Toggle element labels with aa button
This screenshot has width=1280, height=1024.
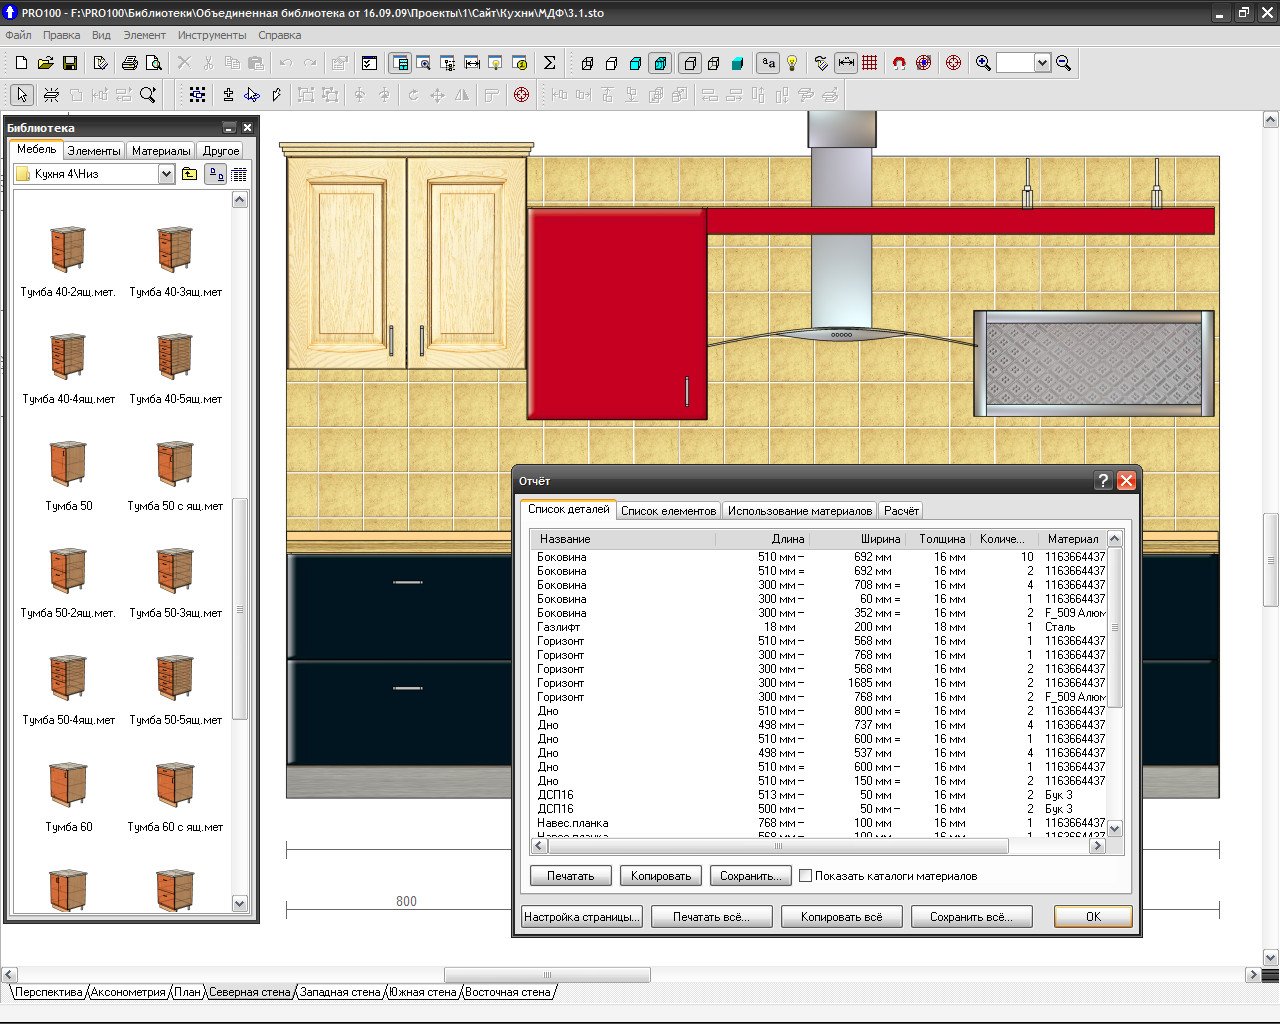[768, 63]
